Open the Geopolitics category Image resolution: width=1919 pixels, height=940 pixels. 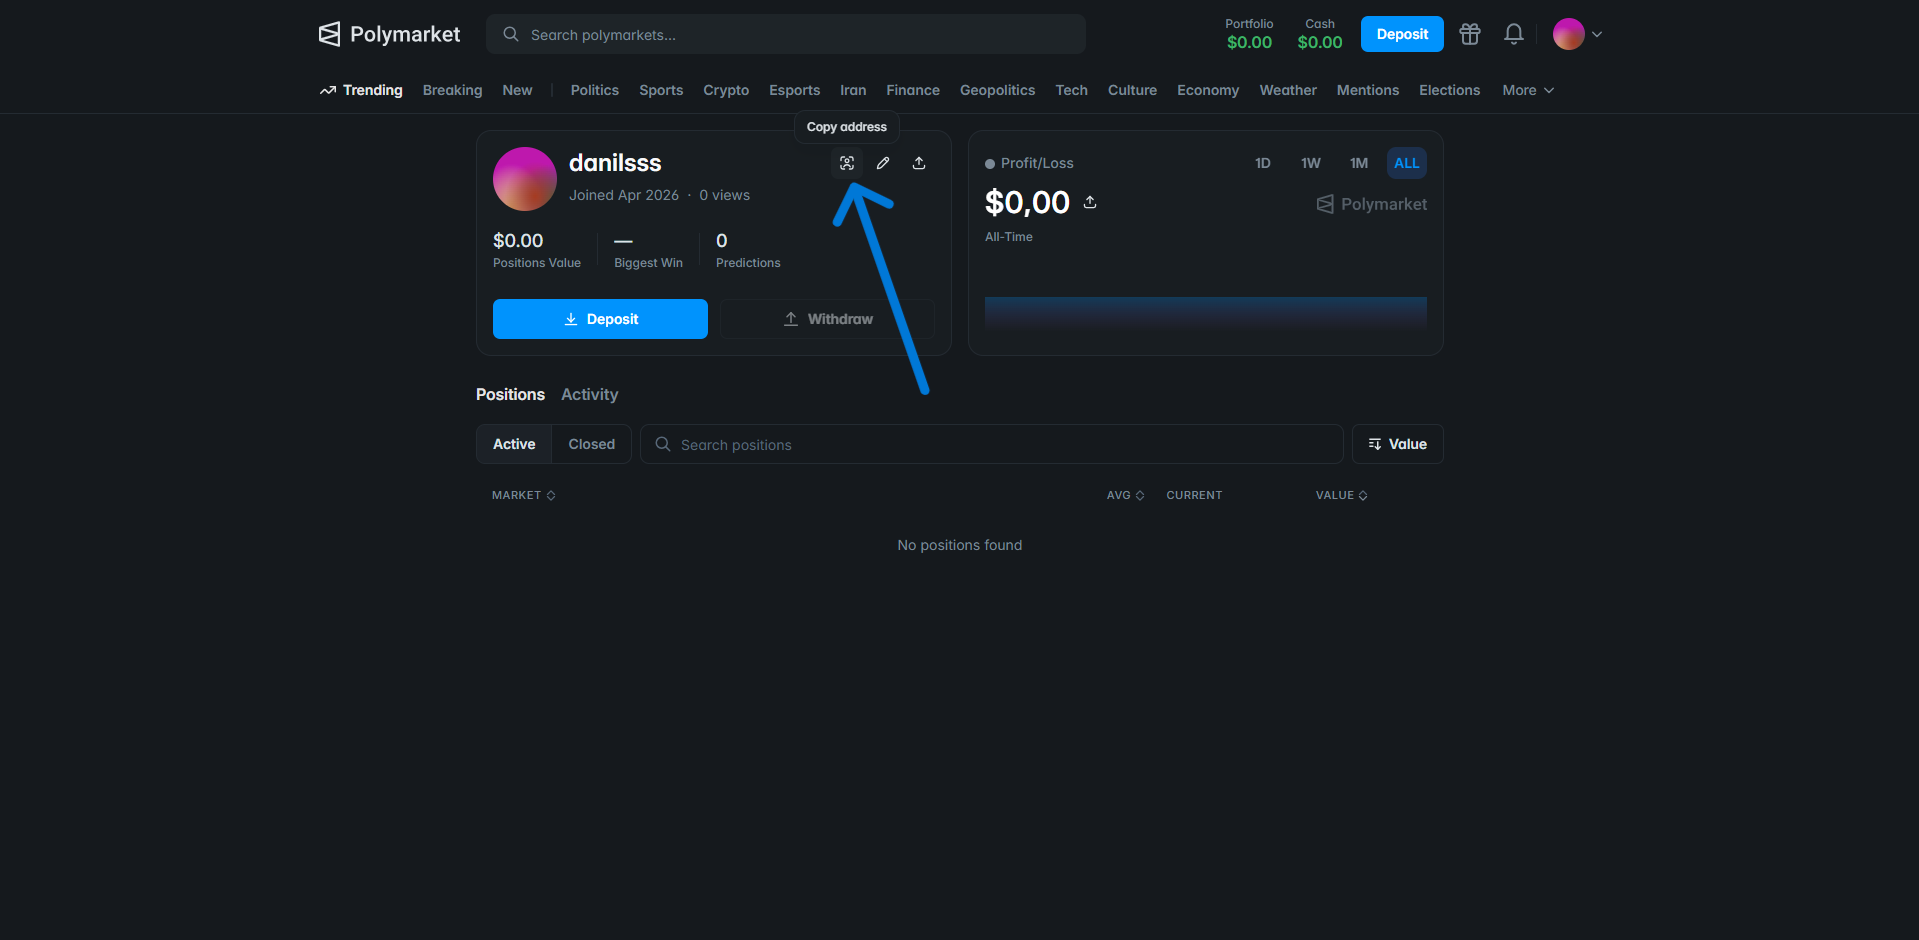pyautogui.click(x=998, y=90)
